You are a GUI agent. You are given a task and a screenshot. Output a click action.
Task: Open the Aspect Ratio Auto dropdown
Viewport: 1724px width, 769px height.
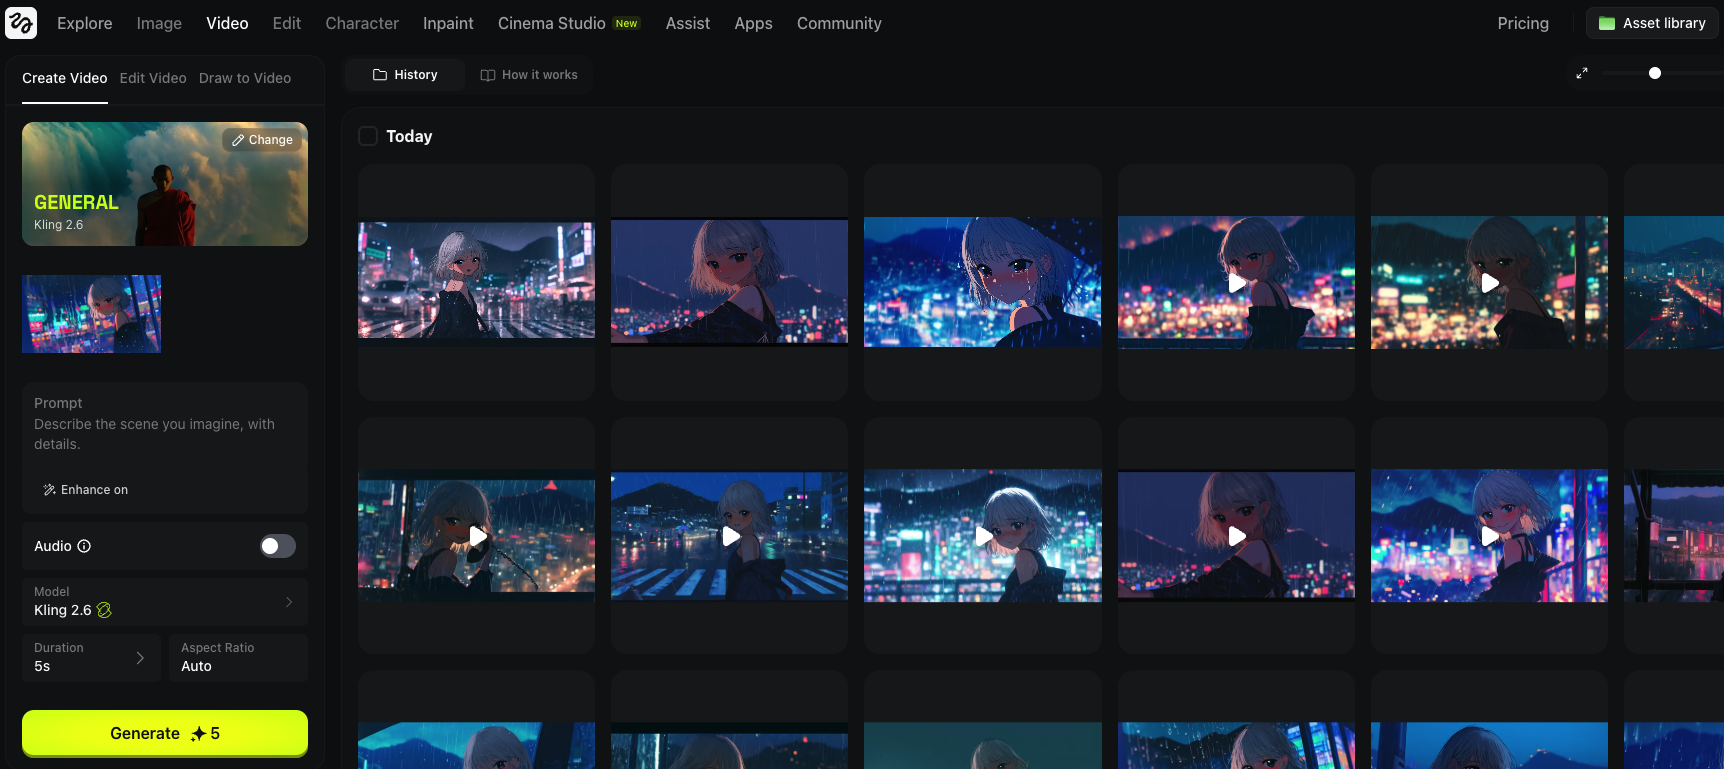[x=238, y=658]
